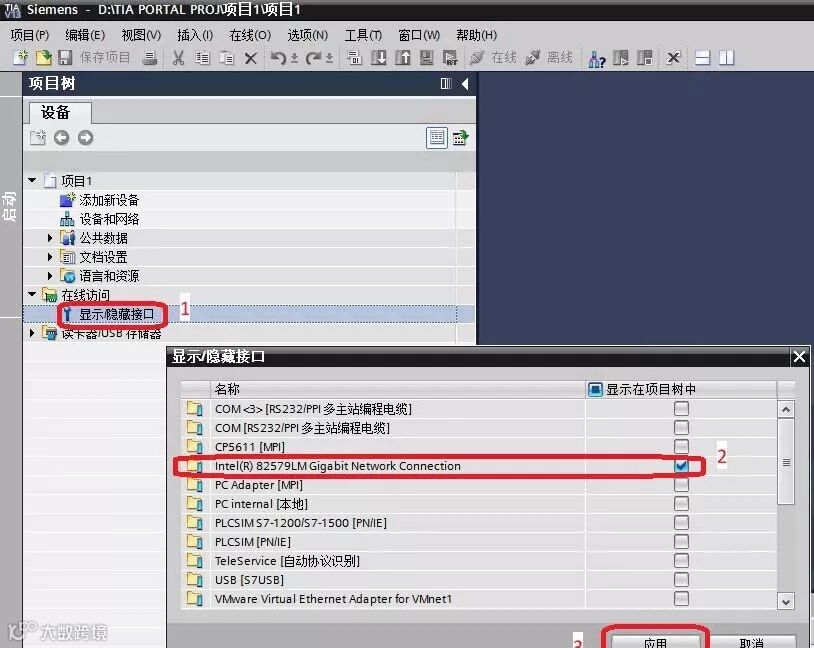Viewport: 814px width, 648px height.
Task: Open the 编辑(E) menu
Action: (85, 35)
